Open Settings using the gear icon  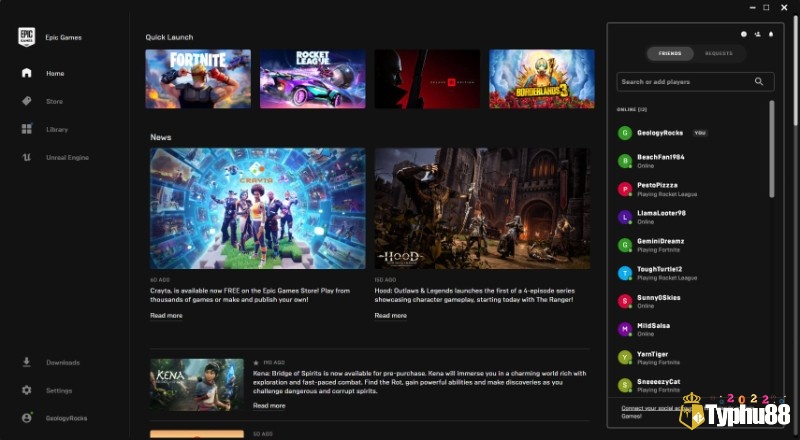(27, 390)
